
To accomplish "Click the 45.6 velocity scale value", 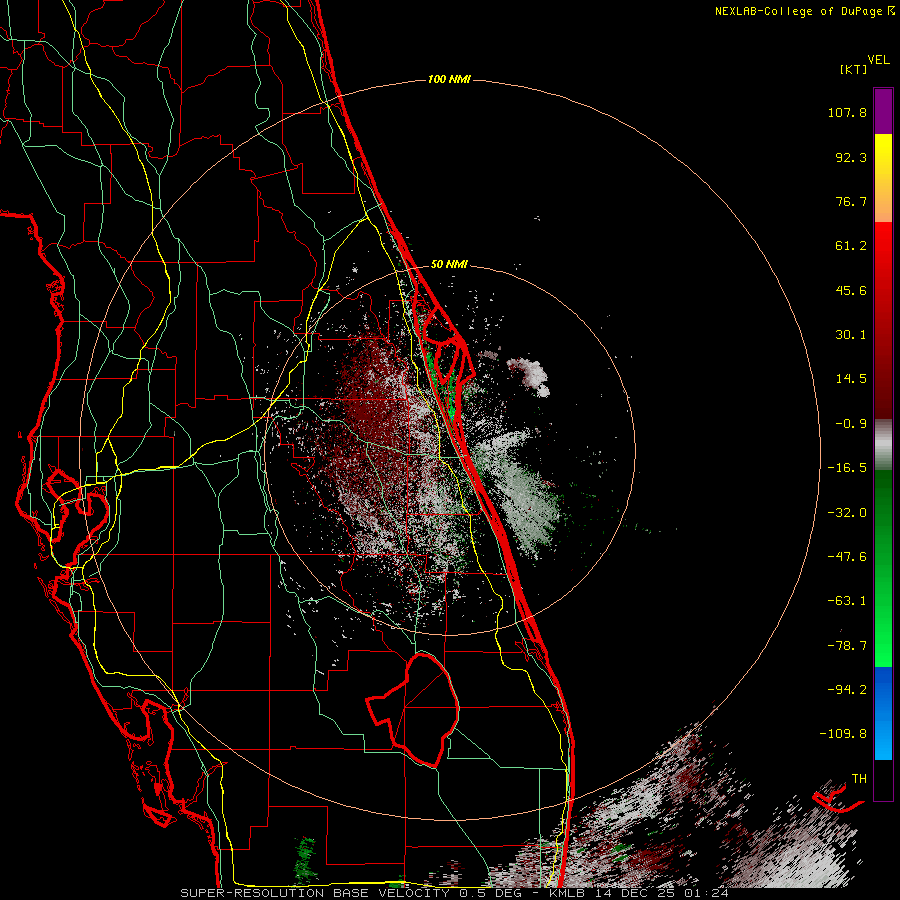I will coord(851,290).
